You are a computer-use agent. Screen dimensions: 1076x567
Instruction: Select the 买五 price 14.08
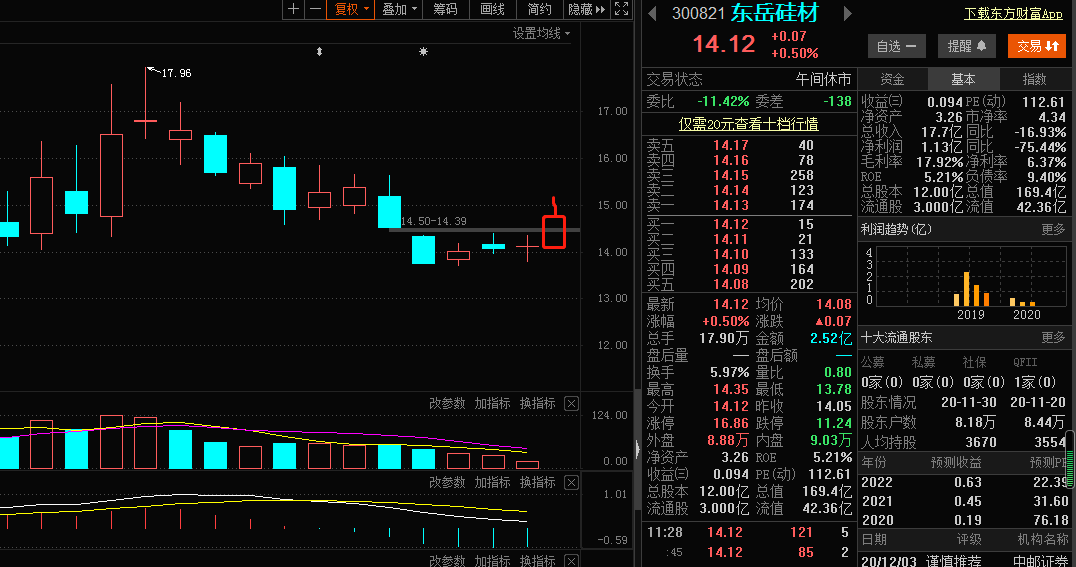730,284
